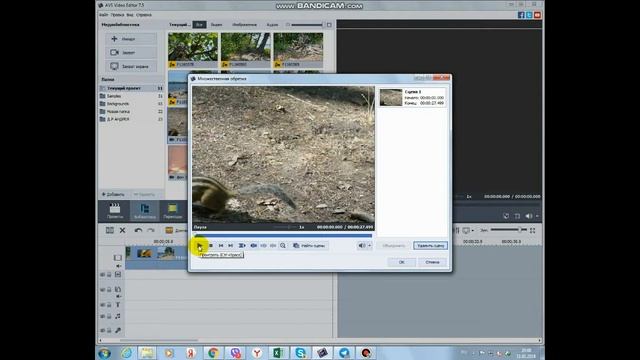Image resolution: width=640 pixels, height=360 pixels.
Task: Click the Add folder button
Action: [x=113, y=194]
